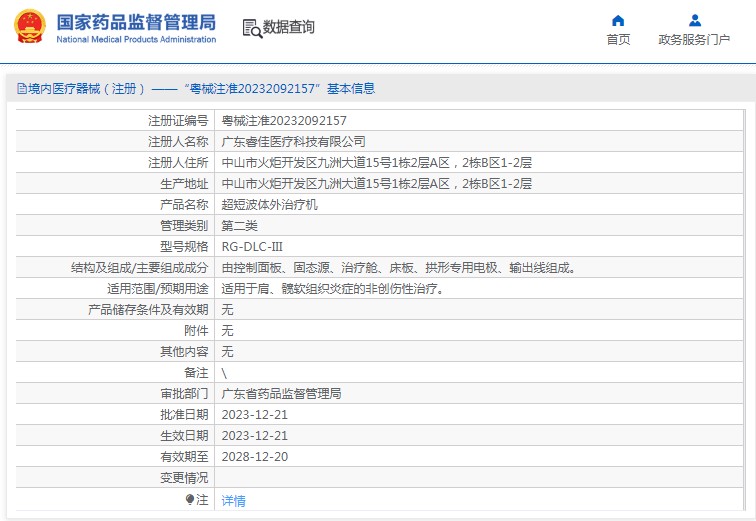Screen dimensions: 756x521
Task: Click the 管理类别 label
Action: click(x=184, y=226)
